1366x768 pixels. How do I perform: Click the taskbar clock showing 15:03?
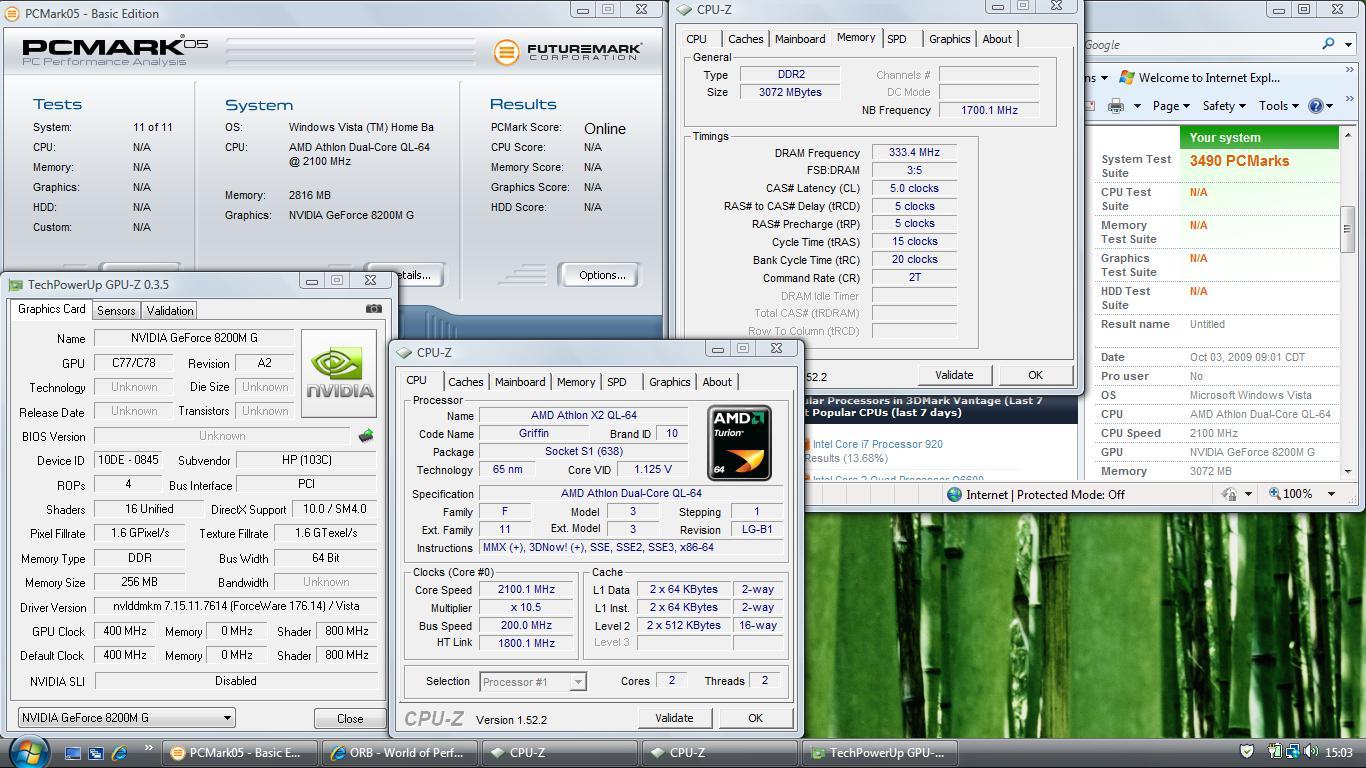(1338, 752)
